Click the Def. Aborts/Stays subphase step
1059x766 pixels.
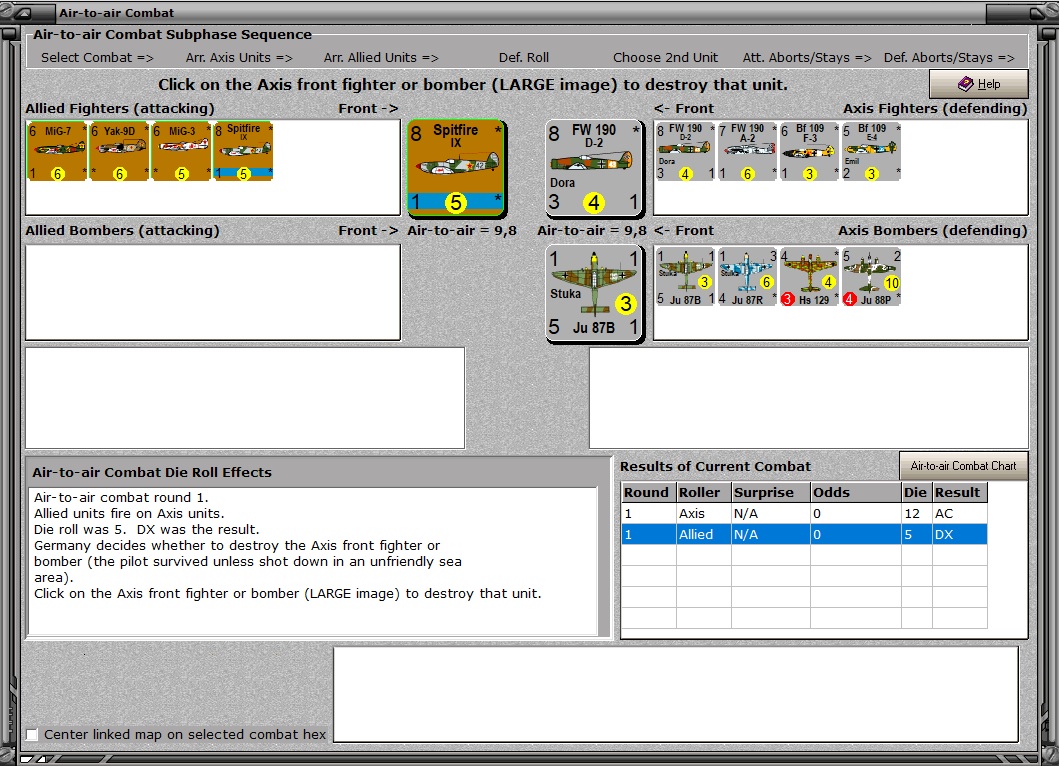point(949,57)
